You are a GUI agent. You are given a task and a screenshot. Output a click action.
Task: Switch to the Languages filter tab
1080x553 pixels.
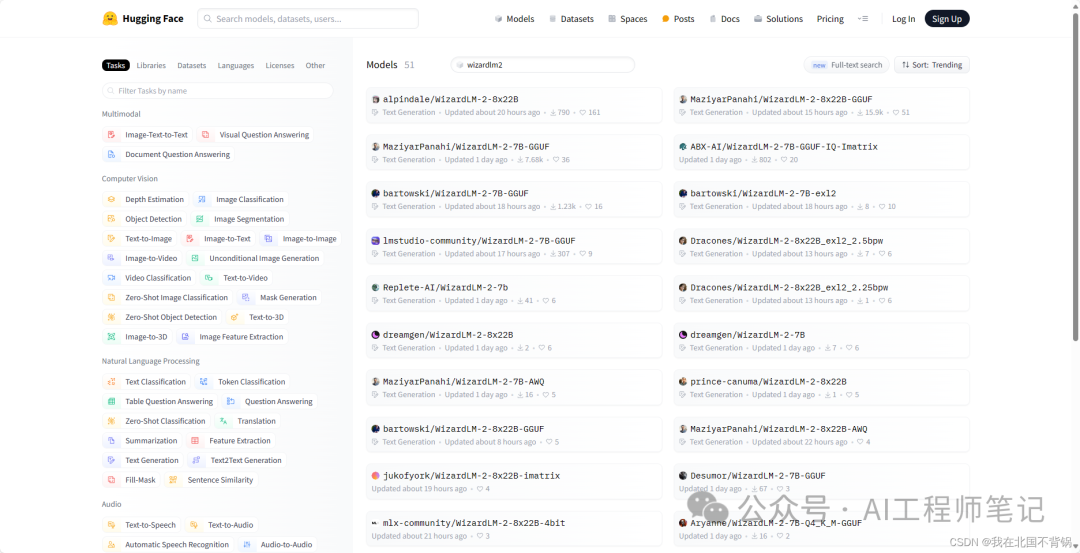pos(236,65)
